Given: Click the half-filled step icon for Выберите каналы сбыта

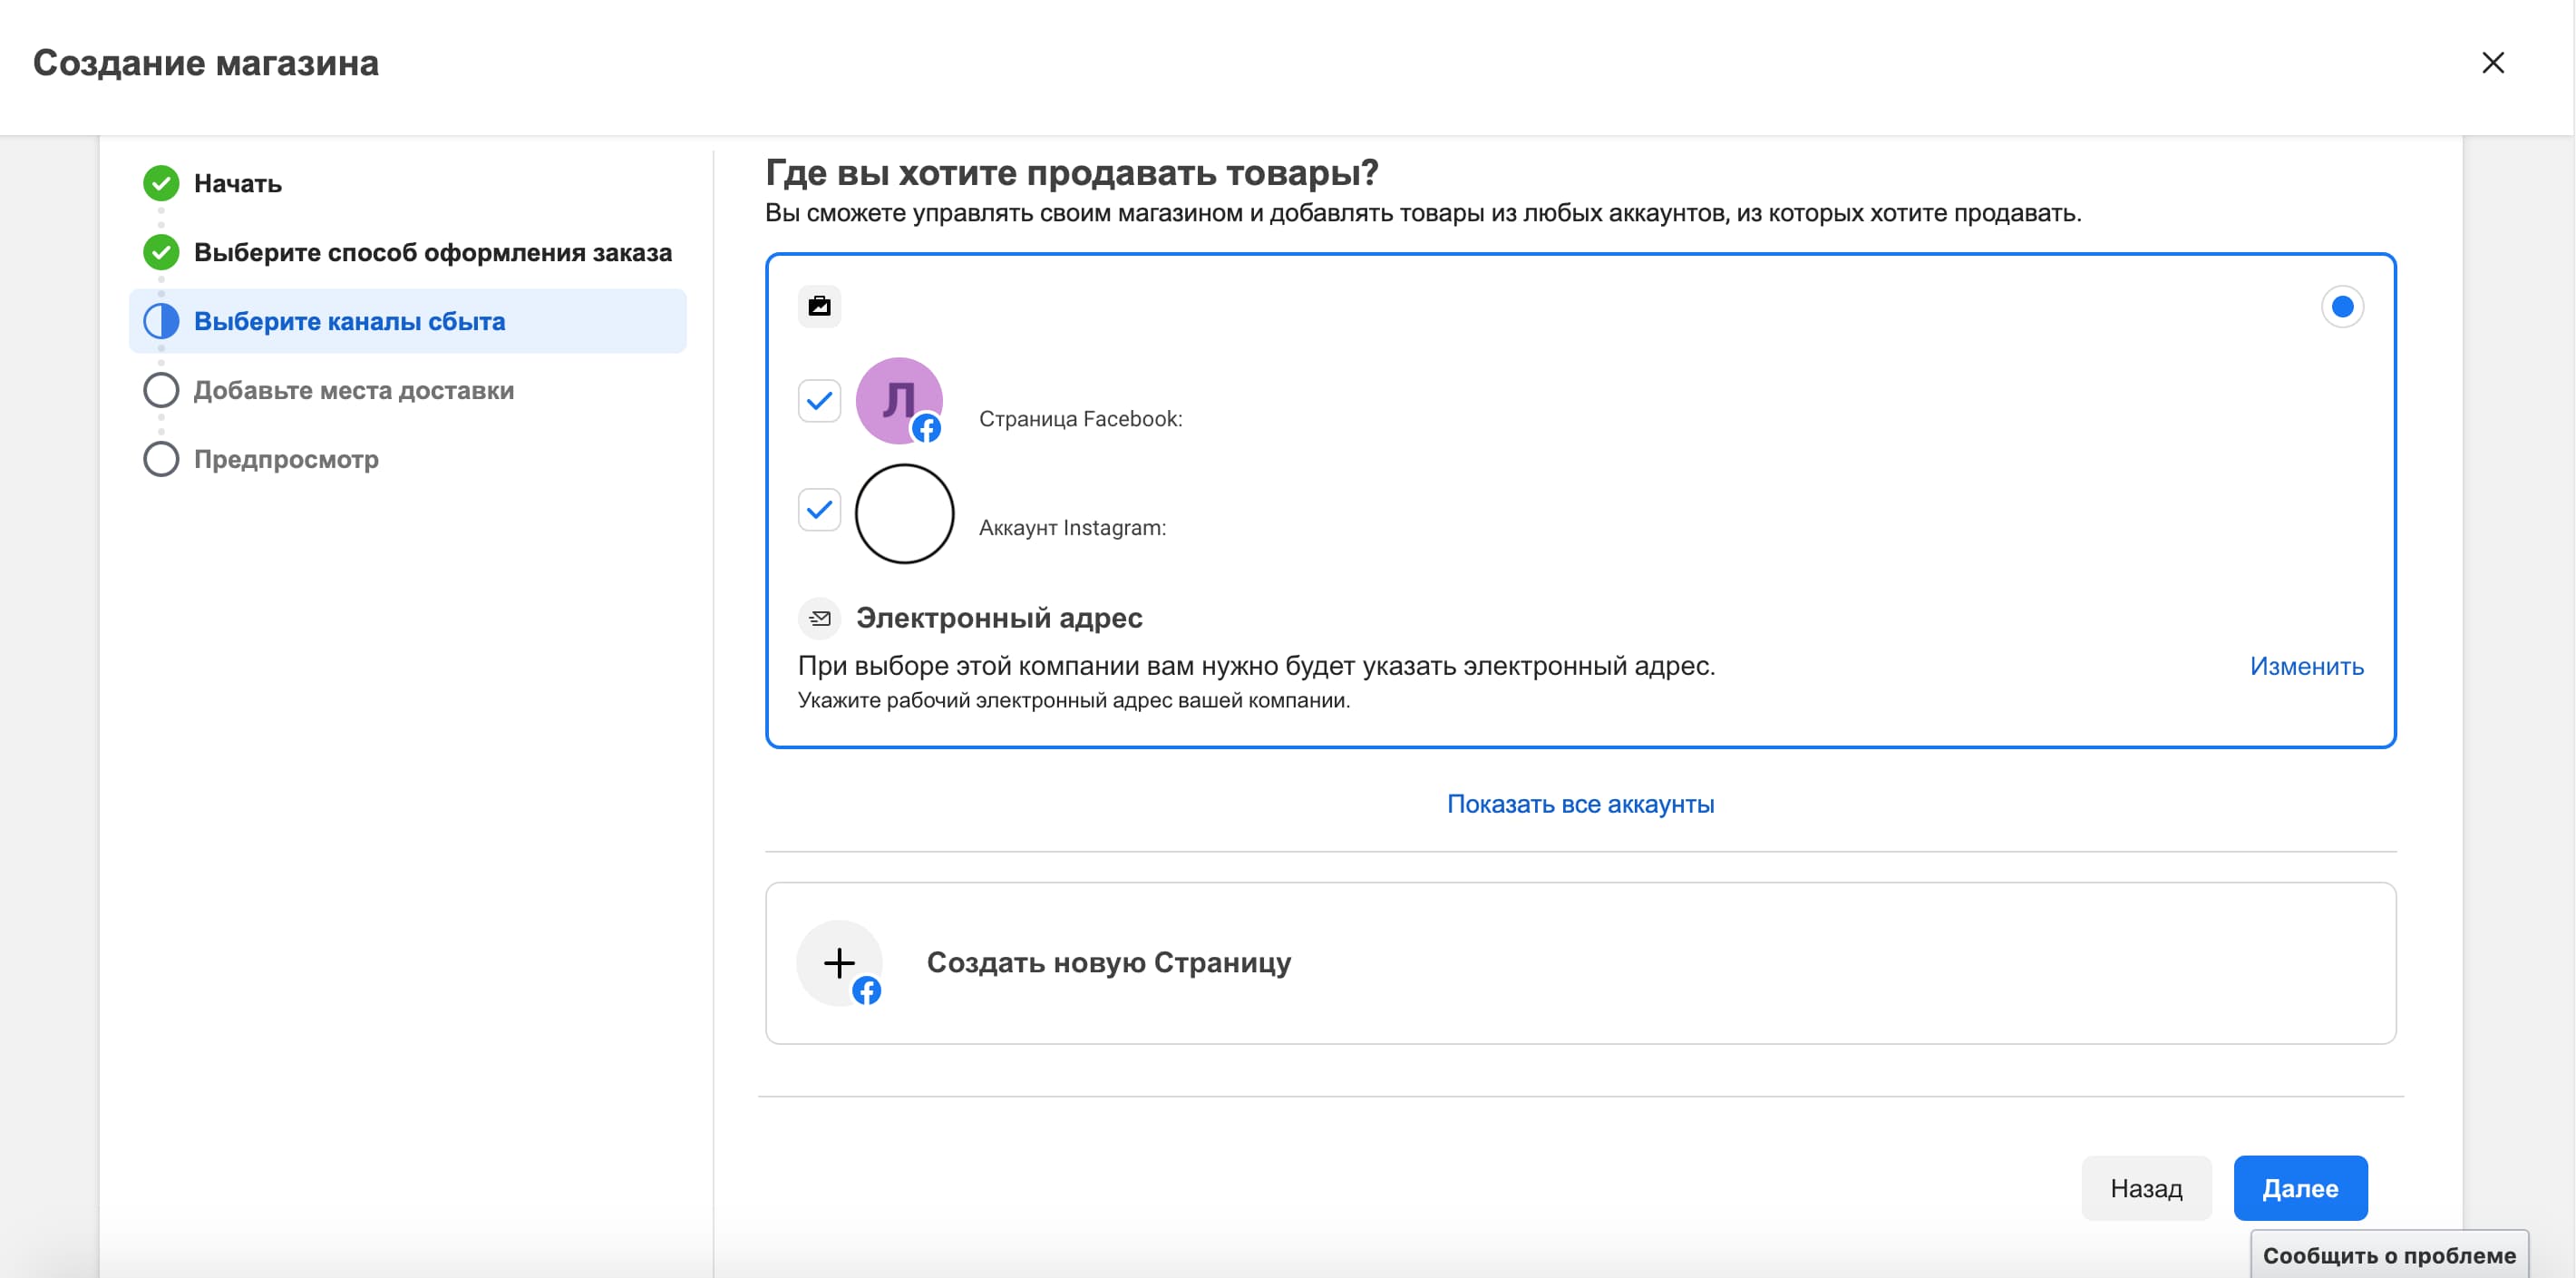Looking at the screenshot, I should (161, 321).
